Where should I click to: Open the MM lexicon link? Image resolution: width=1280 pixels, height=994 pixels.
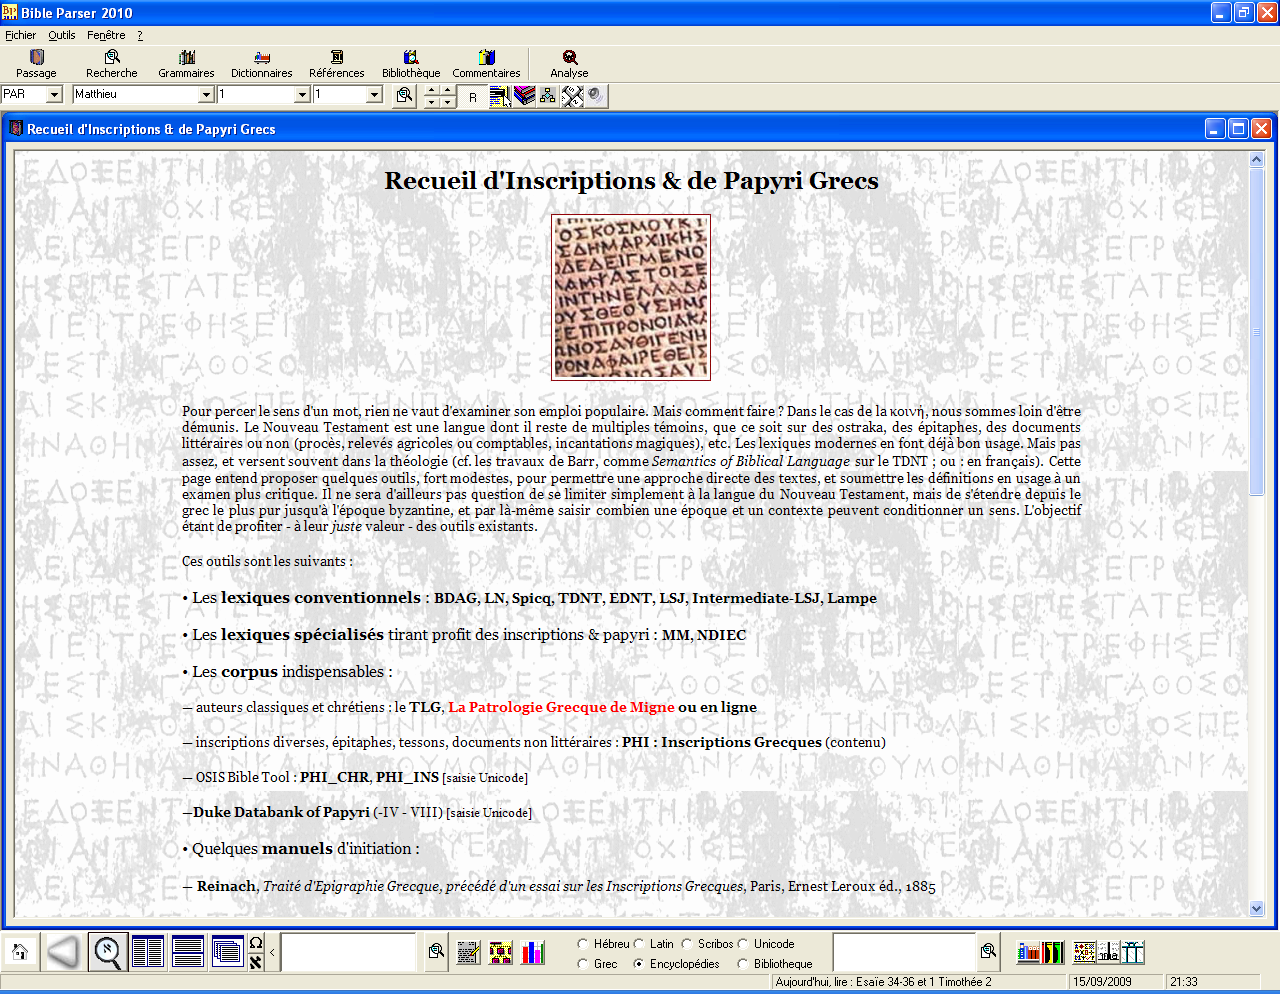[x=674, y=635]
